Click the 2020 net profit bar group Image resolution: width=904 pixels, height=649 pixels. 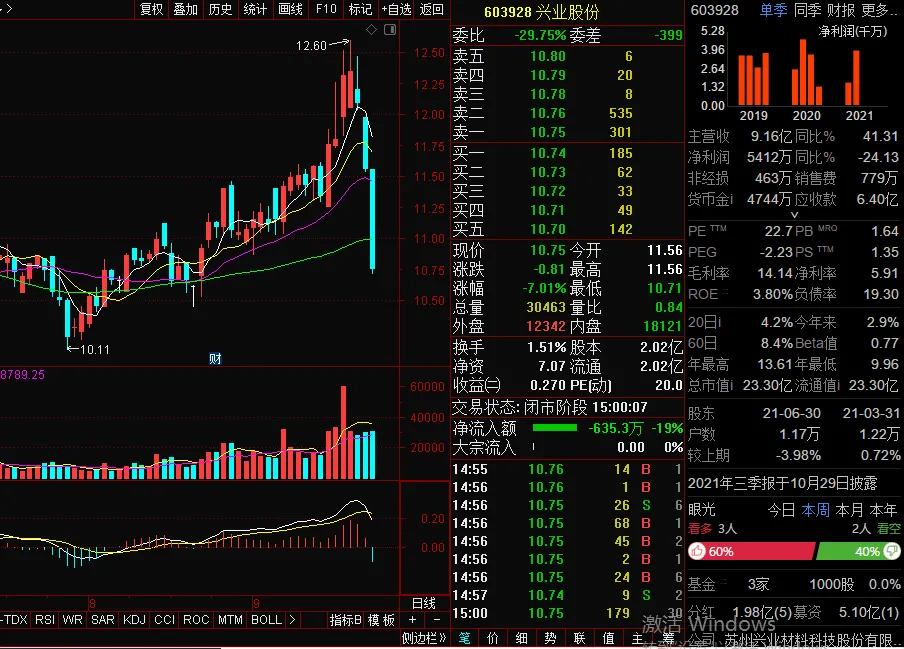807,72
